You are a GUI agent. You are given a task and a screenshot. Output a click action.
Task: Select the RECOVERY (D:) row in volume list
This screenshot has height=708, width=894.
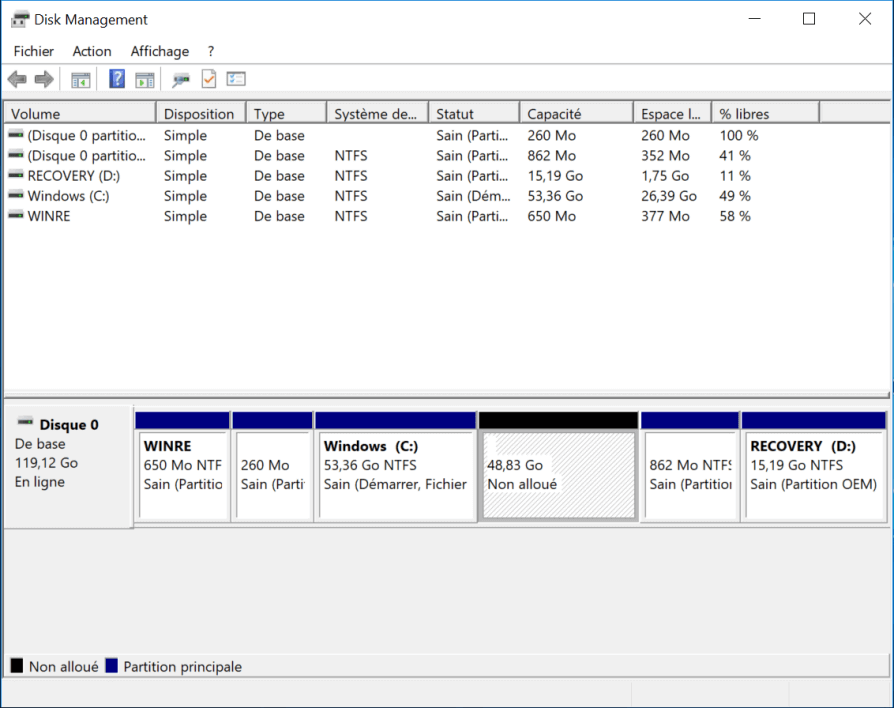click(74, 176)
